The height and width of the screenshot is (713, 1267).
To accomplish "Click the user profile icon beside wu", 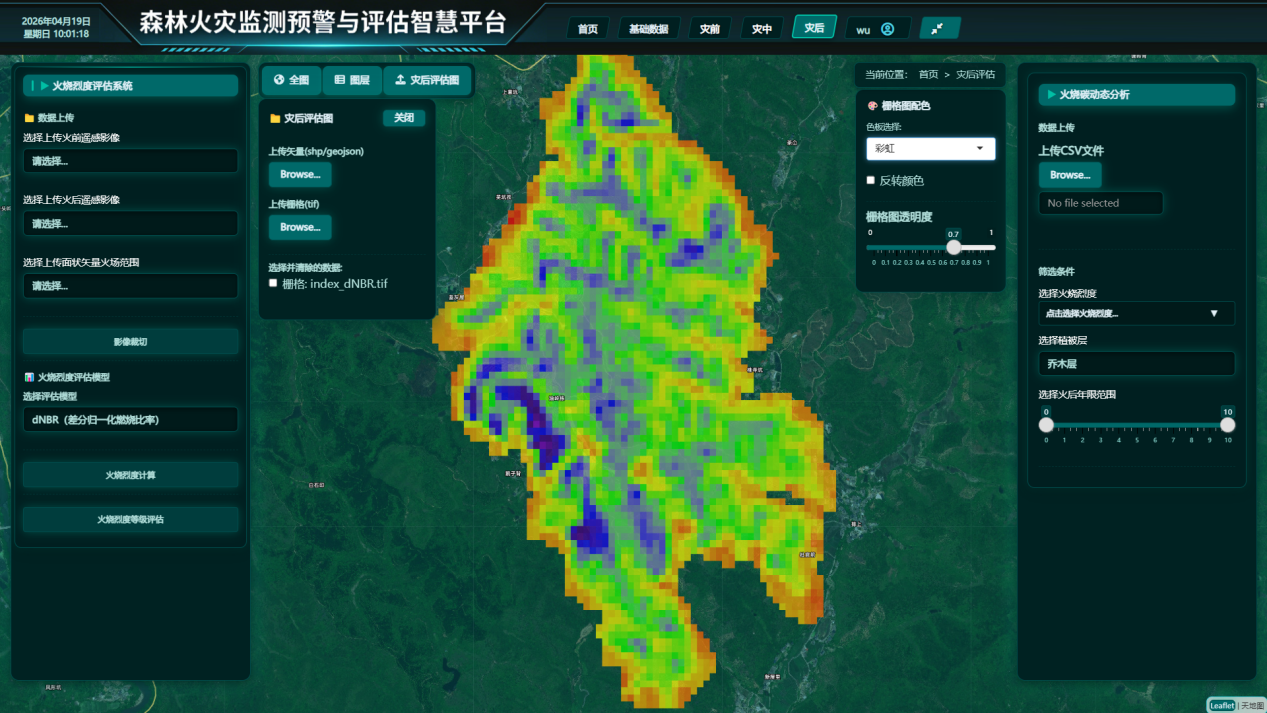I will pyautogui.click(x=887, y=29).
